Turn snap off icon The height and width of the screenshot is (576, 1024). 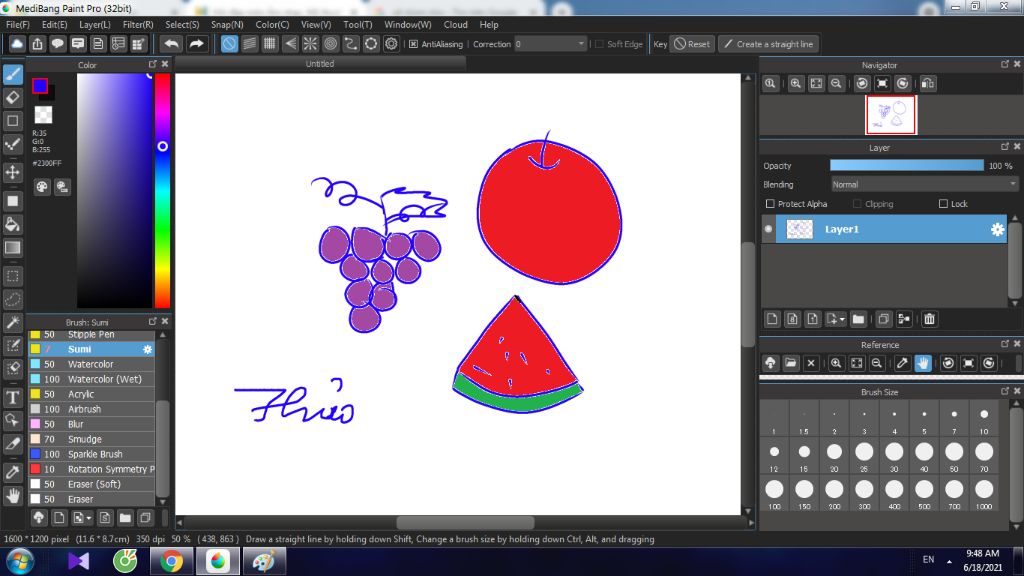(229, 44)
